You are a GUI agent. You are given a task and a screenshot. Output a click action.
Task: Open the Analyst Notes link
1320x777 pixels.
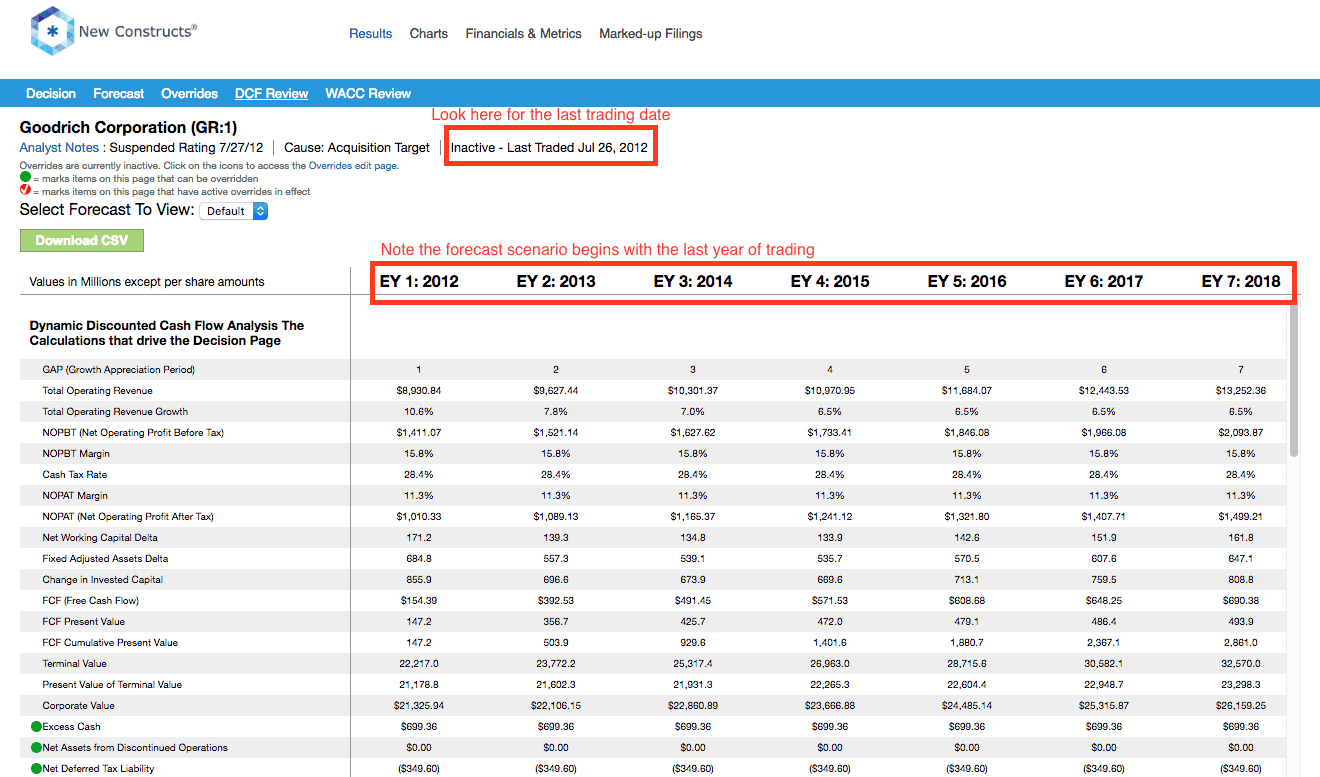pos(60,148)
